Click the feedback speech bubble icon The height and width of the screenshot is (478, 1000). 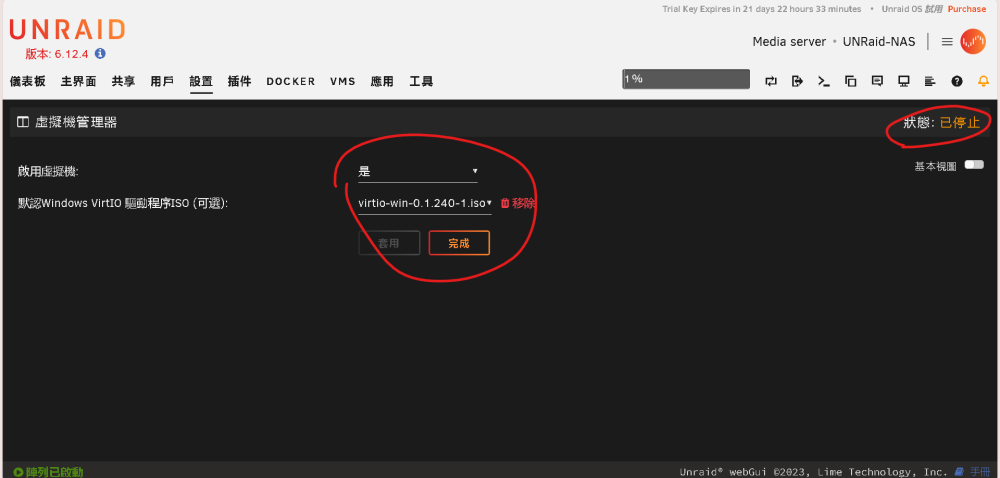(x=877, y=81)
